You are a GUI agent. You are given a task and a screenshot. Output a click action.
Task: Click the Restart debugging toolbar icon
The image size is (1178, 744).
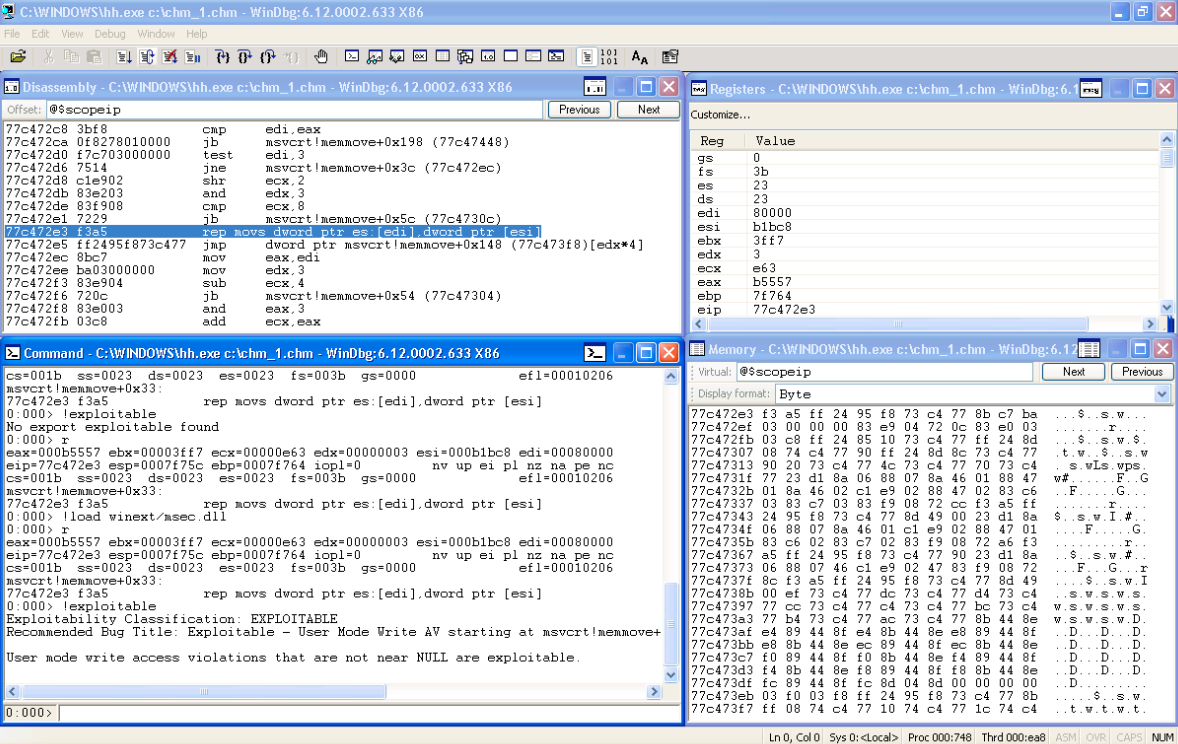147,56
